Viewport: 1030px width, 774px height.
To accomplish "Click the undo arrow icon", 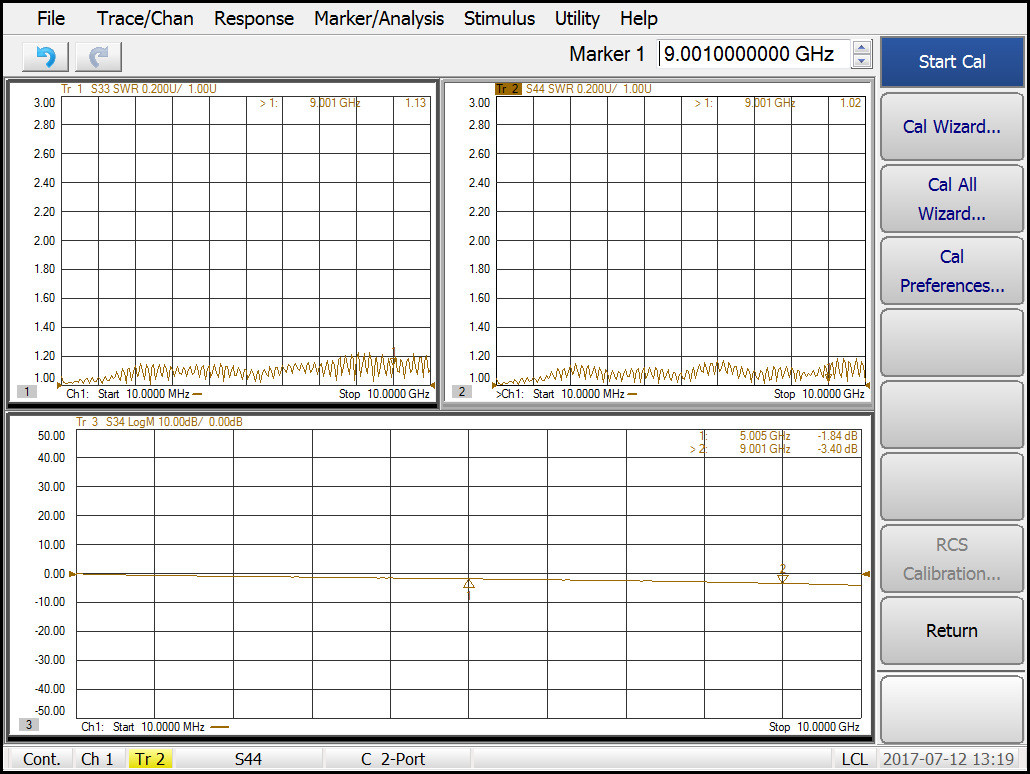I will point(45,57).
